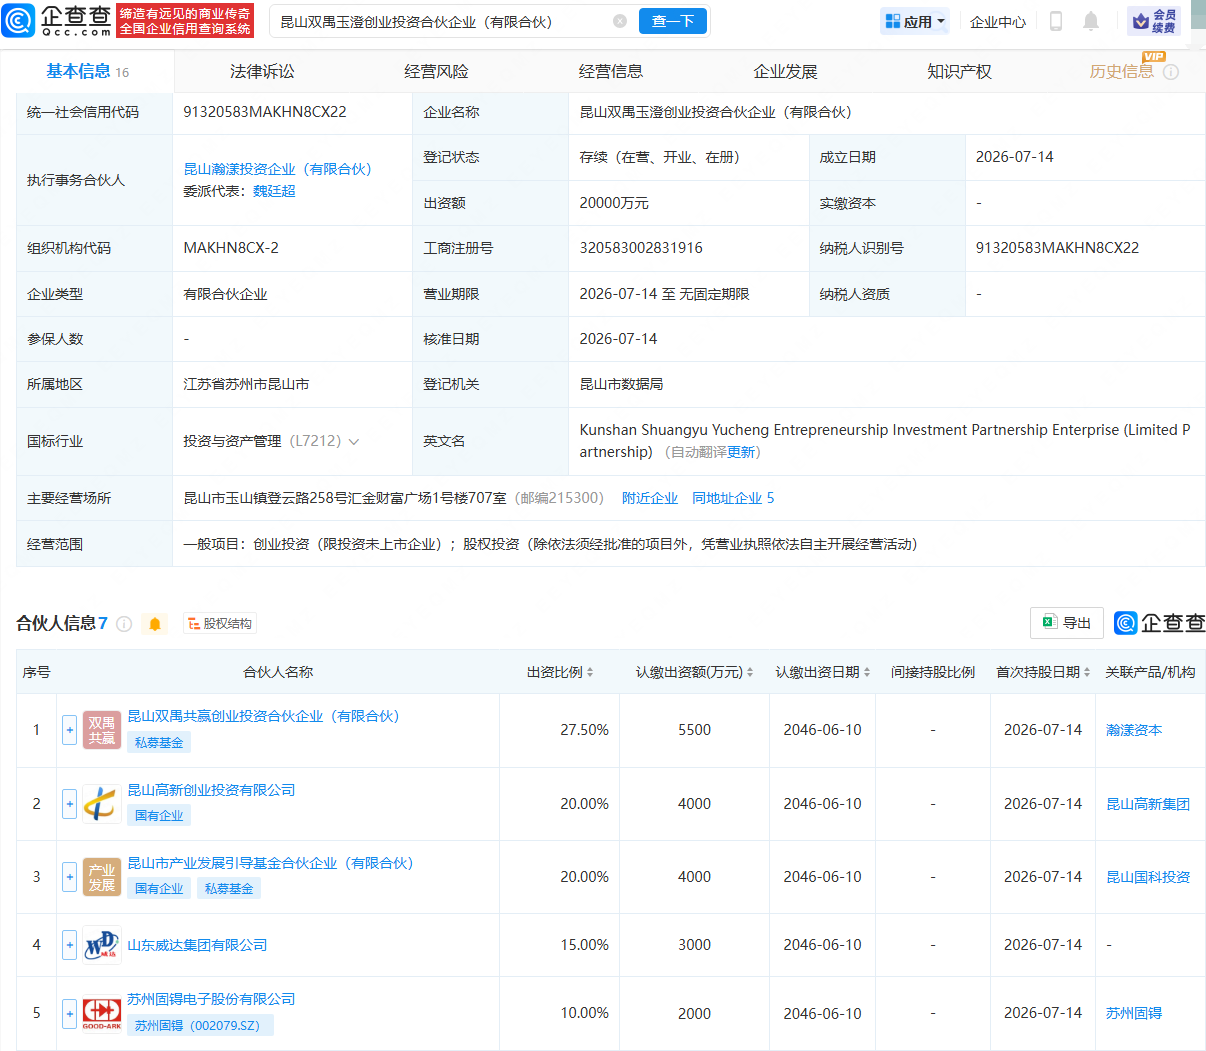Expand row 1 昆山双禺共赢 partner details

[69, 731]
